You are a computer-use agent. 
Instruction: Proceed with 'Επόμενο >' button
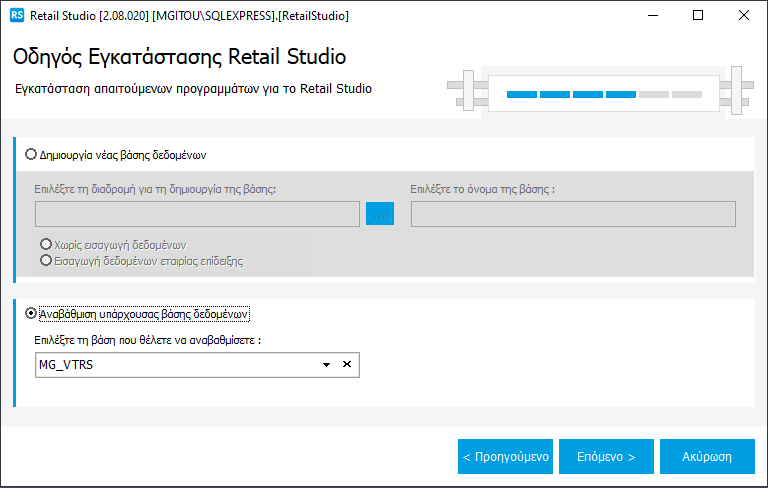pyautogui.click(x=606, y=456)
